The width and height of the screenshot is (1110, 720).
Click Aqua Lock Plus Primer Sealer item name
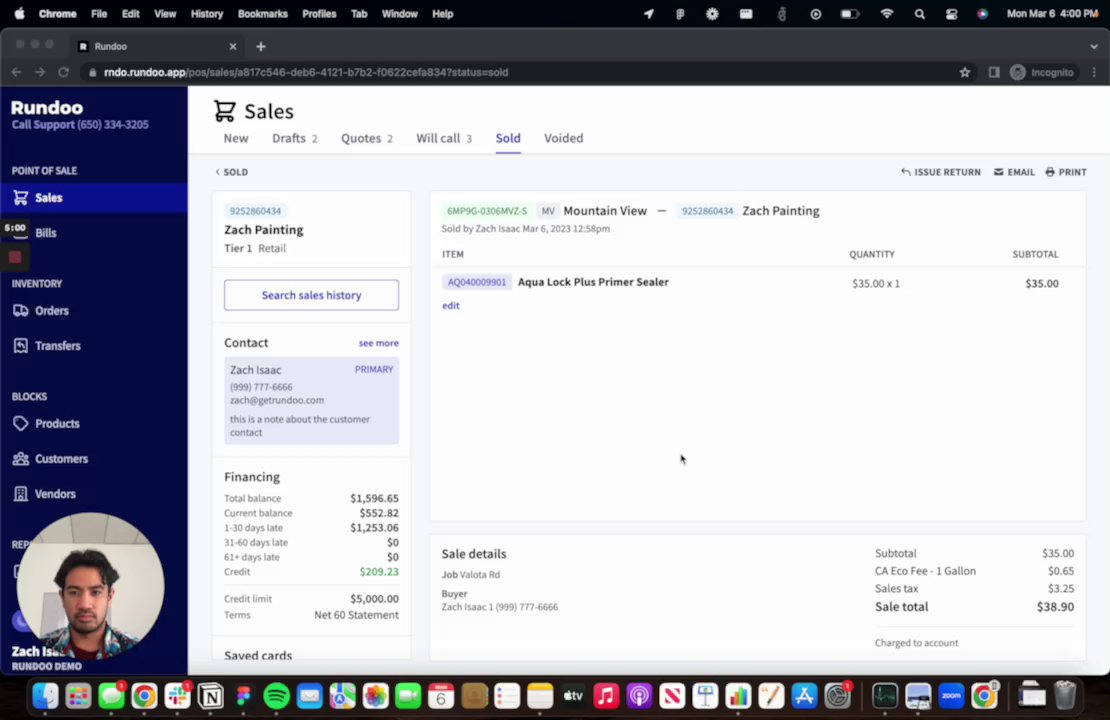coord(593,282)
